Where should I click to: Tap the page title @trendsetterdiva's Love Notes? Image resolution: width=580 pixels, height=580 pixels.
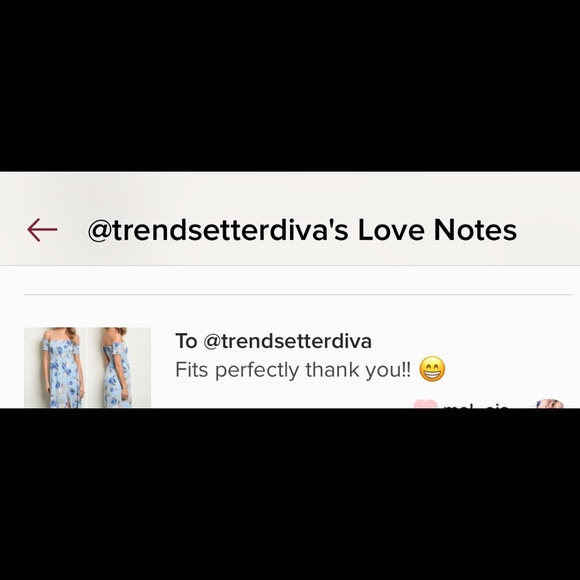pyautogui.click(x=302, y=230)
